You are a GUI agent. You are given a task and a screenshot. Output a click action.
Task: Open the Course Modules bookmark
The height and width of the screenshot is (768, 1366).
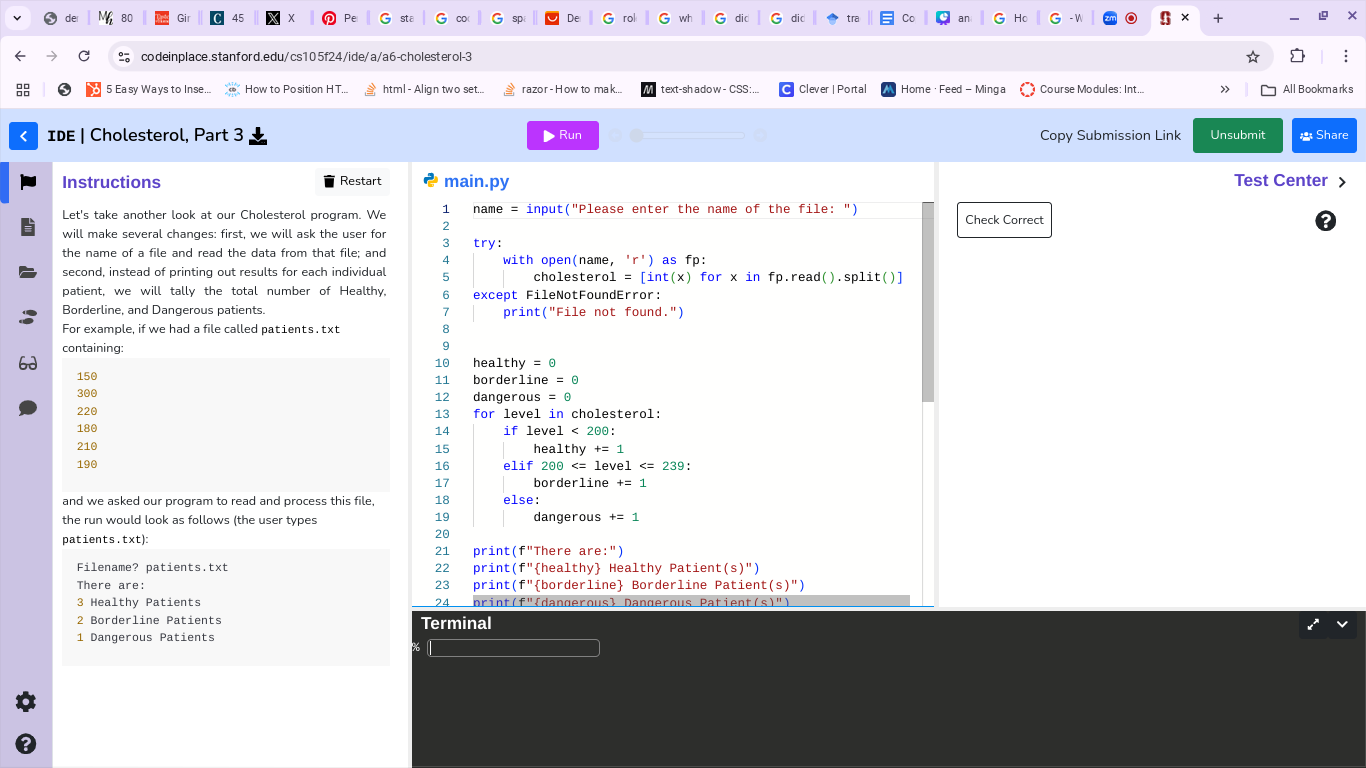click(1082, 89)
